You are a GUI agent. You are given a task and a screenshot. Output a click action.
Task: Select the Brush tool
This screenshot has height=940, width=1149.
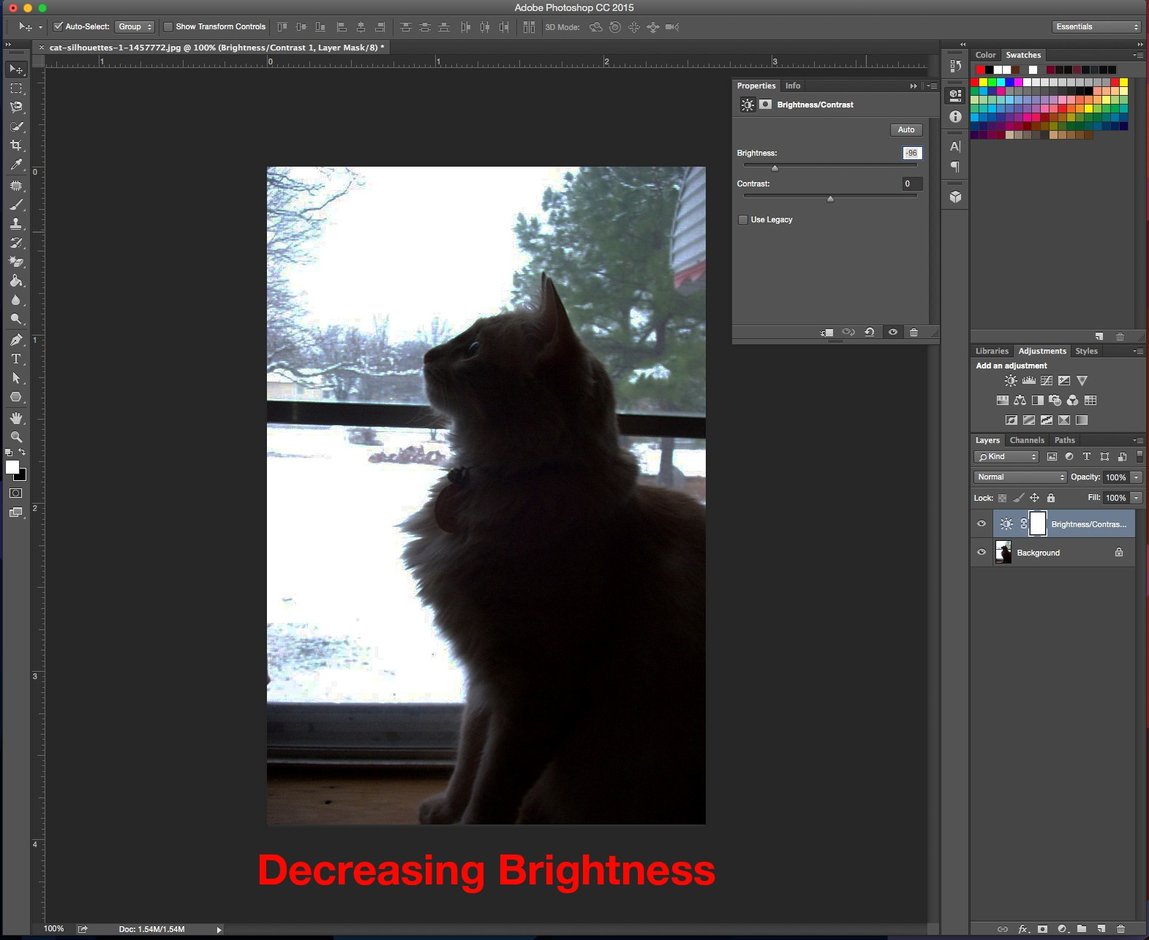coord(16,204)
